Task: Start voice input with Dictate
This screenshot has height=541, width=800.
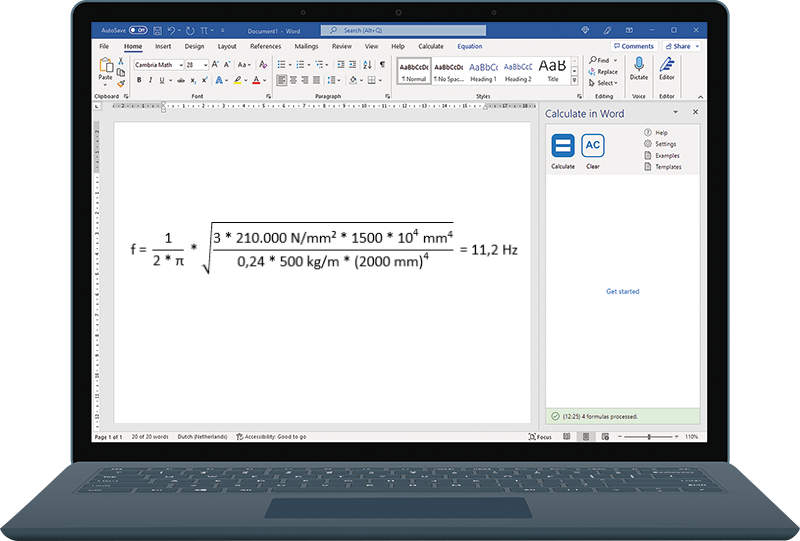Action: click(x=638, y=68)
